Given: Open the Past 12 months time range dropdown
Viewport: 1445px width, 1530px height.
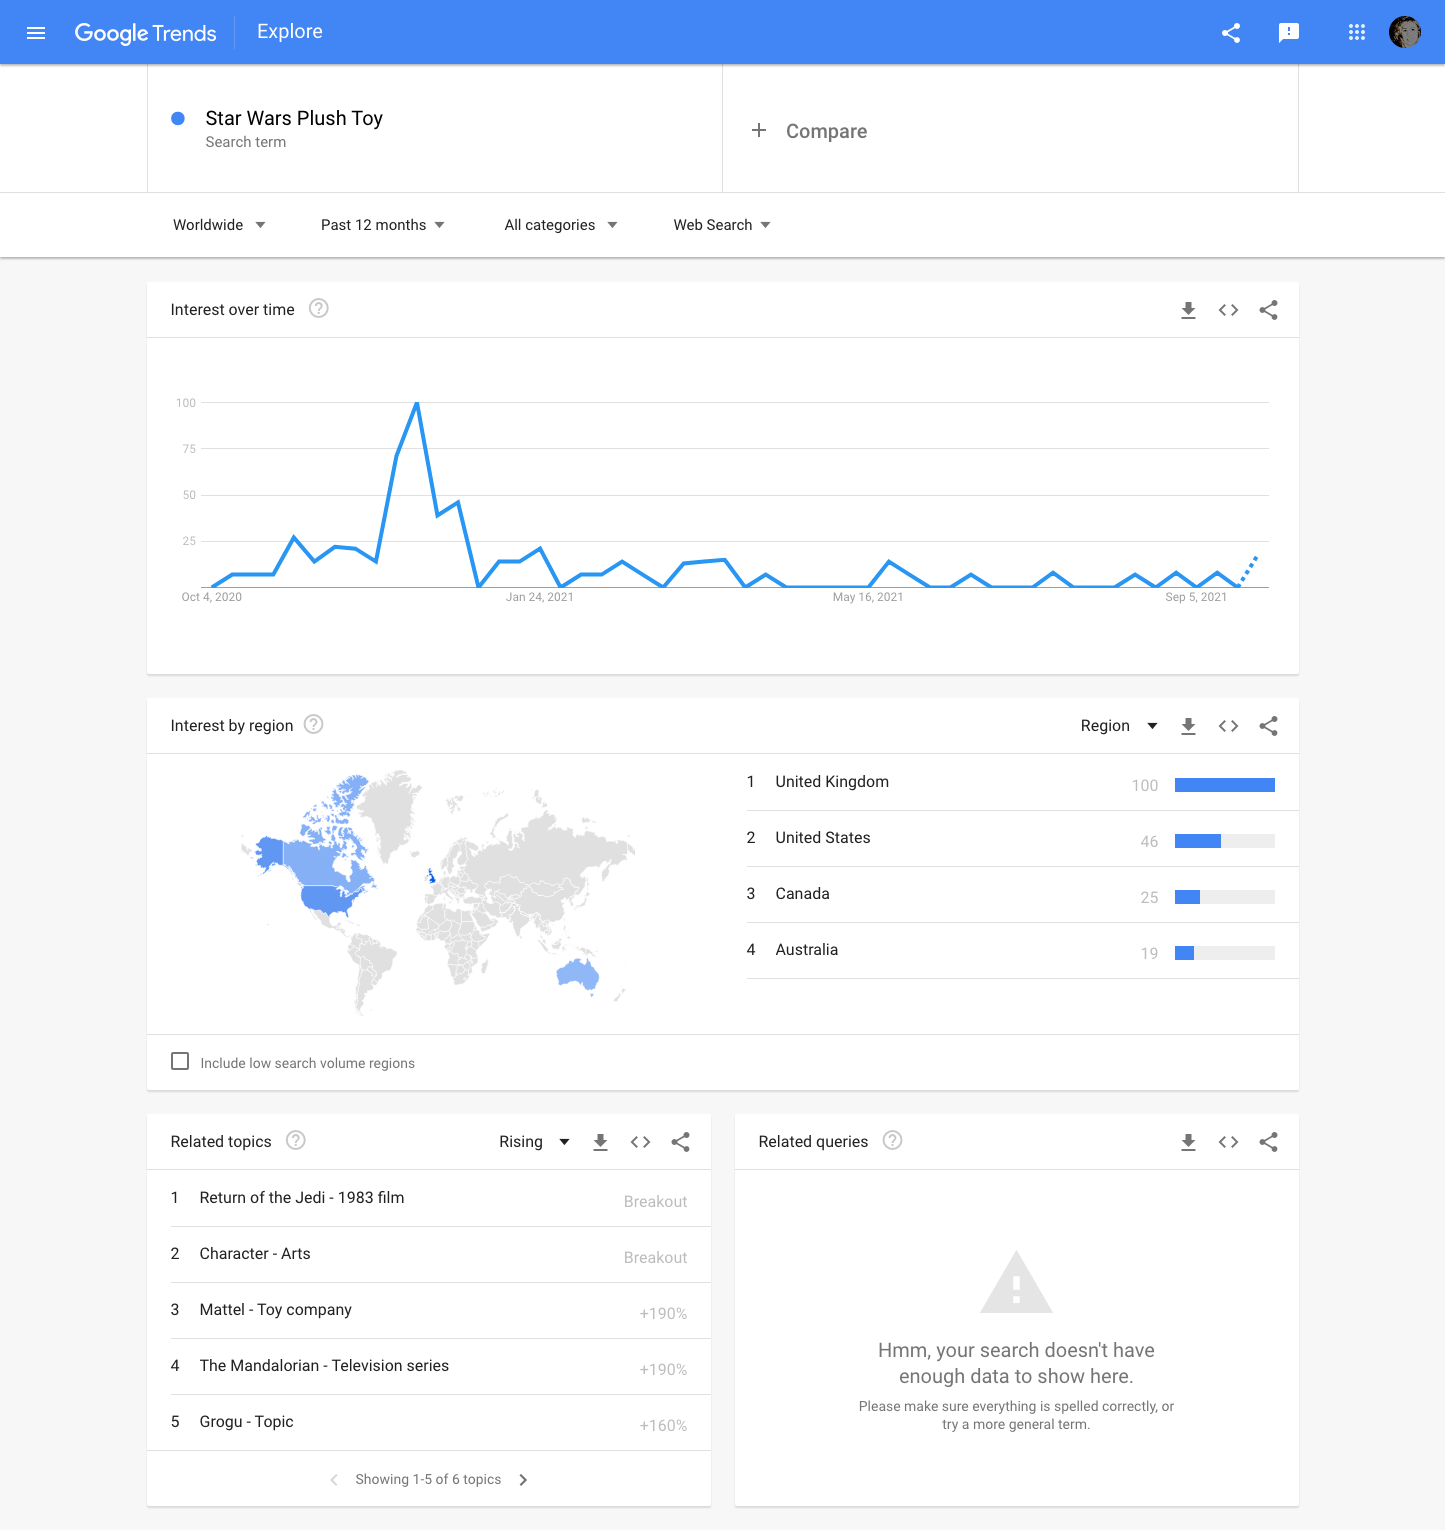Looking at the screenshot, I should click(x=383, y=225).
